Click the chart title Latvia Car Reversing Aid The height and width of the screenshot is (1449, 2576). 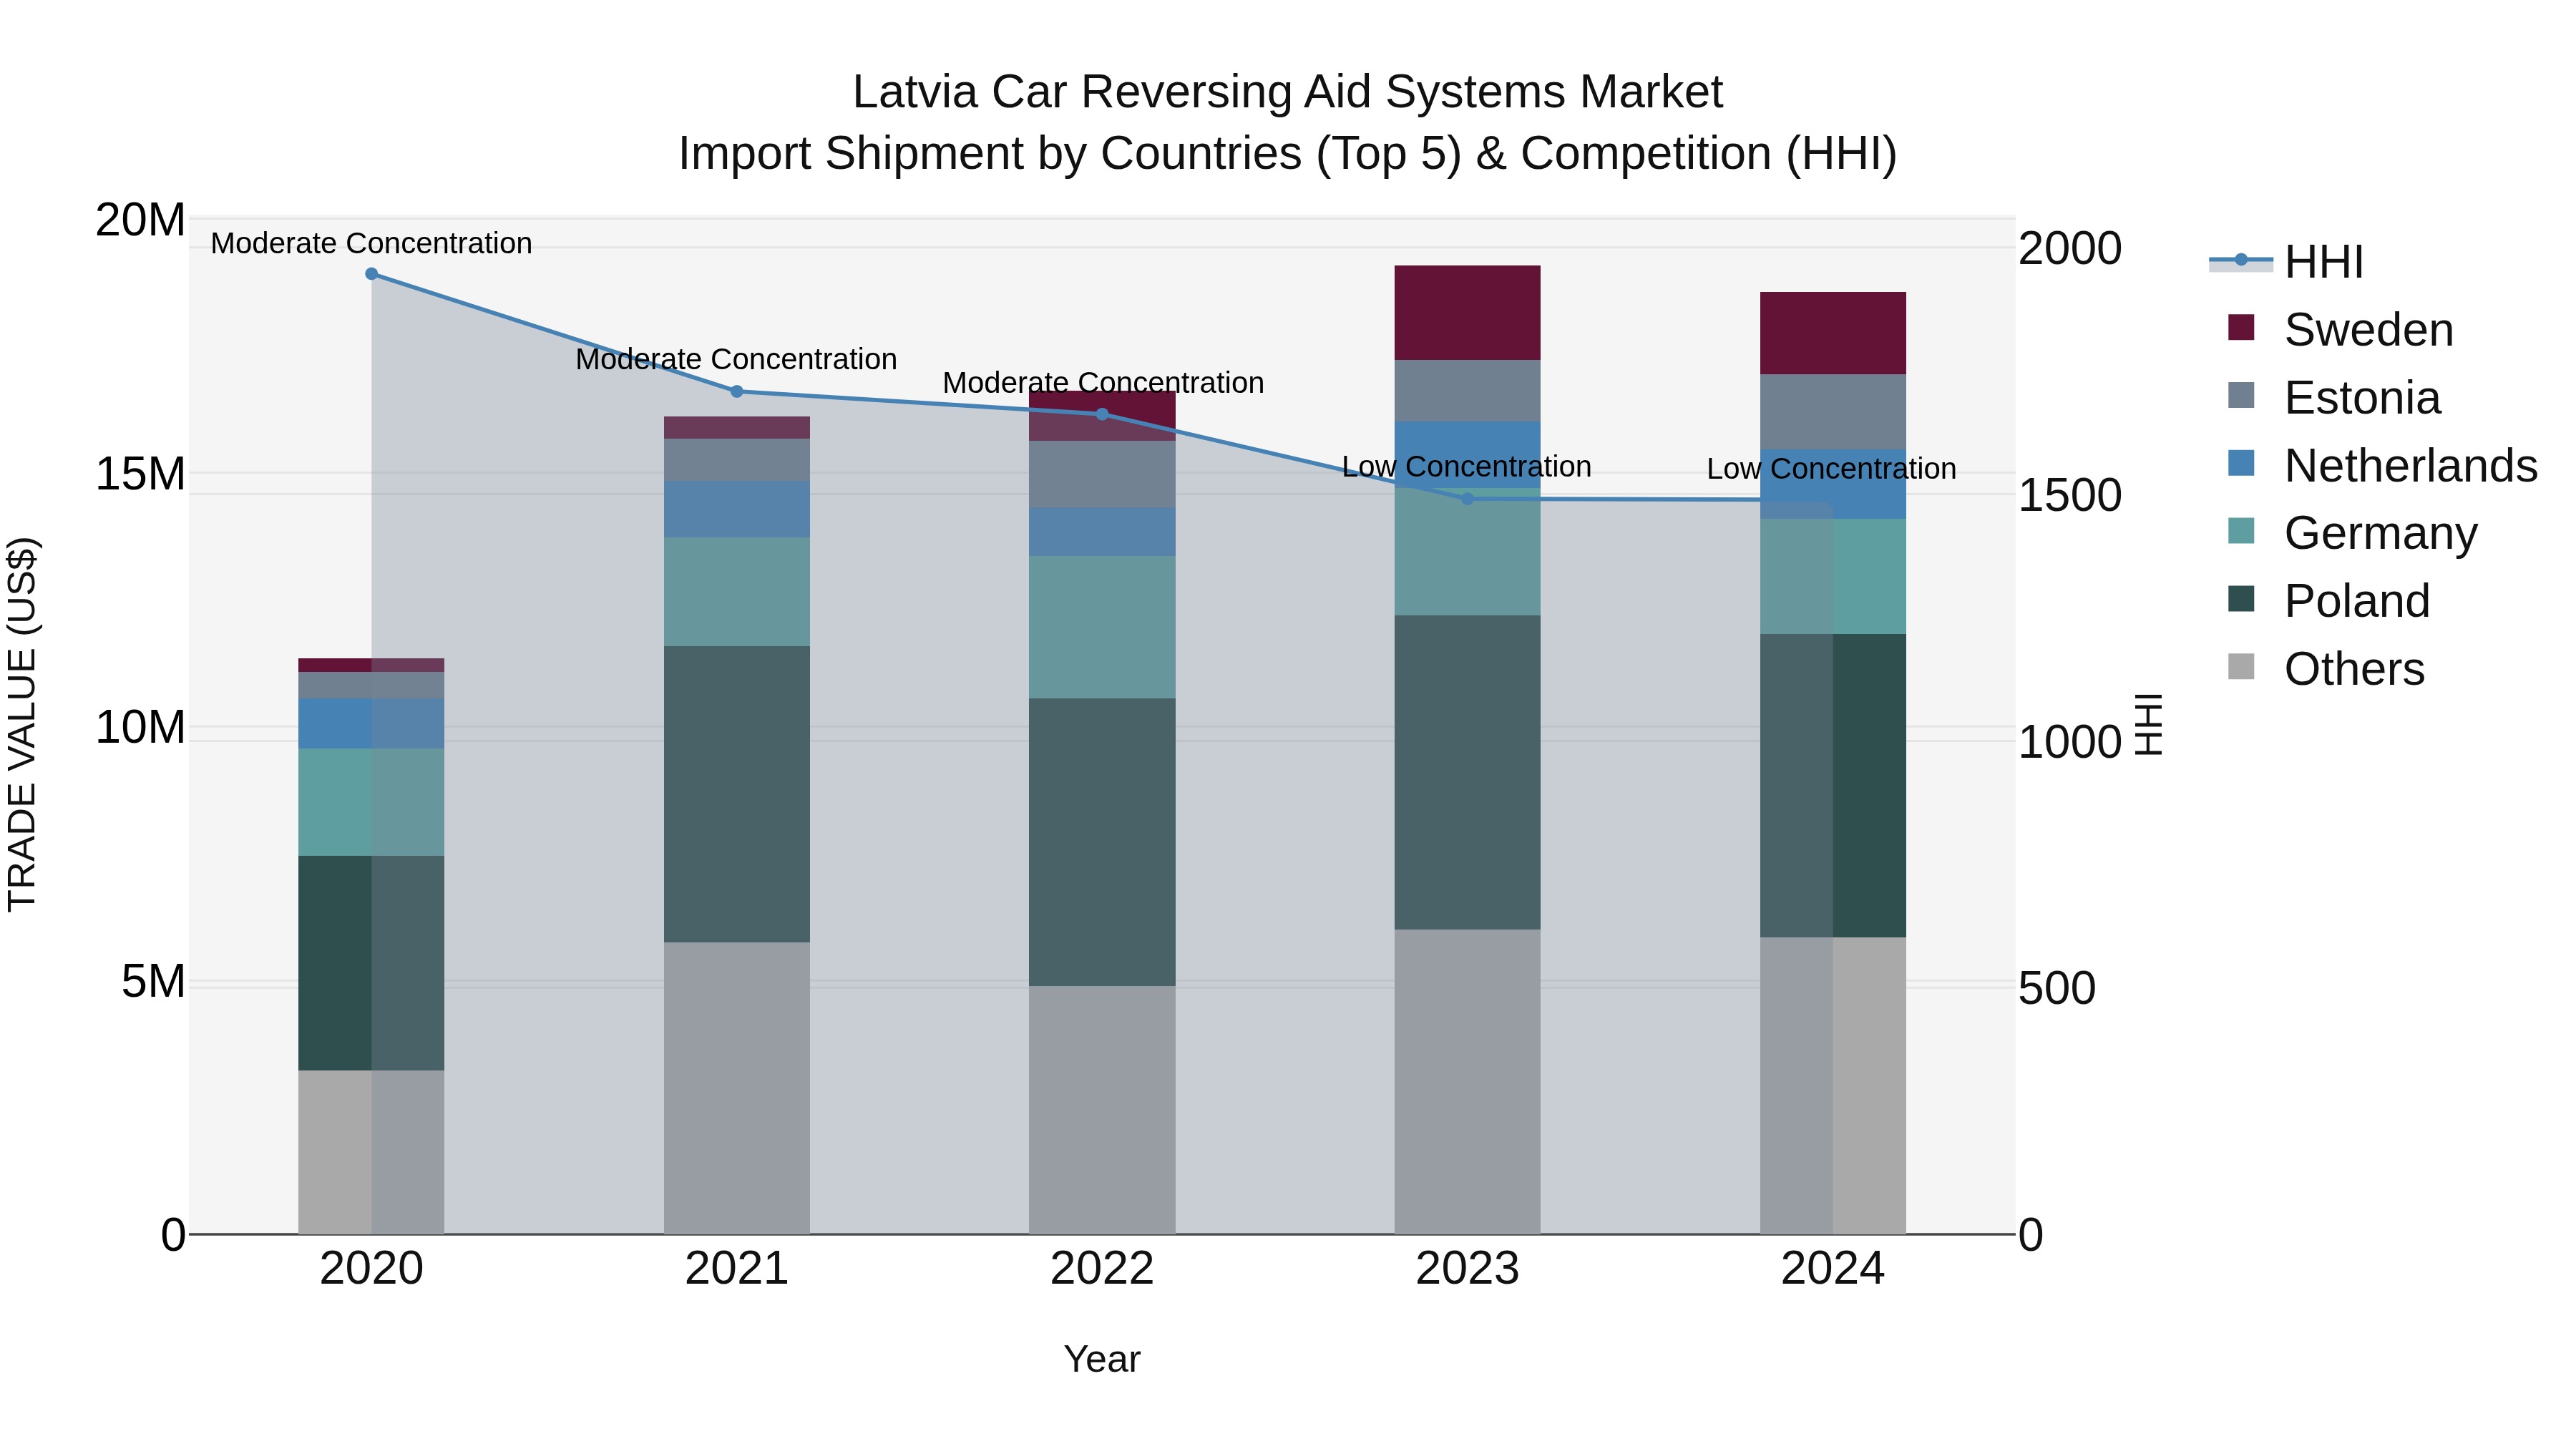click(1288, 93)
